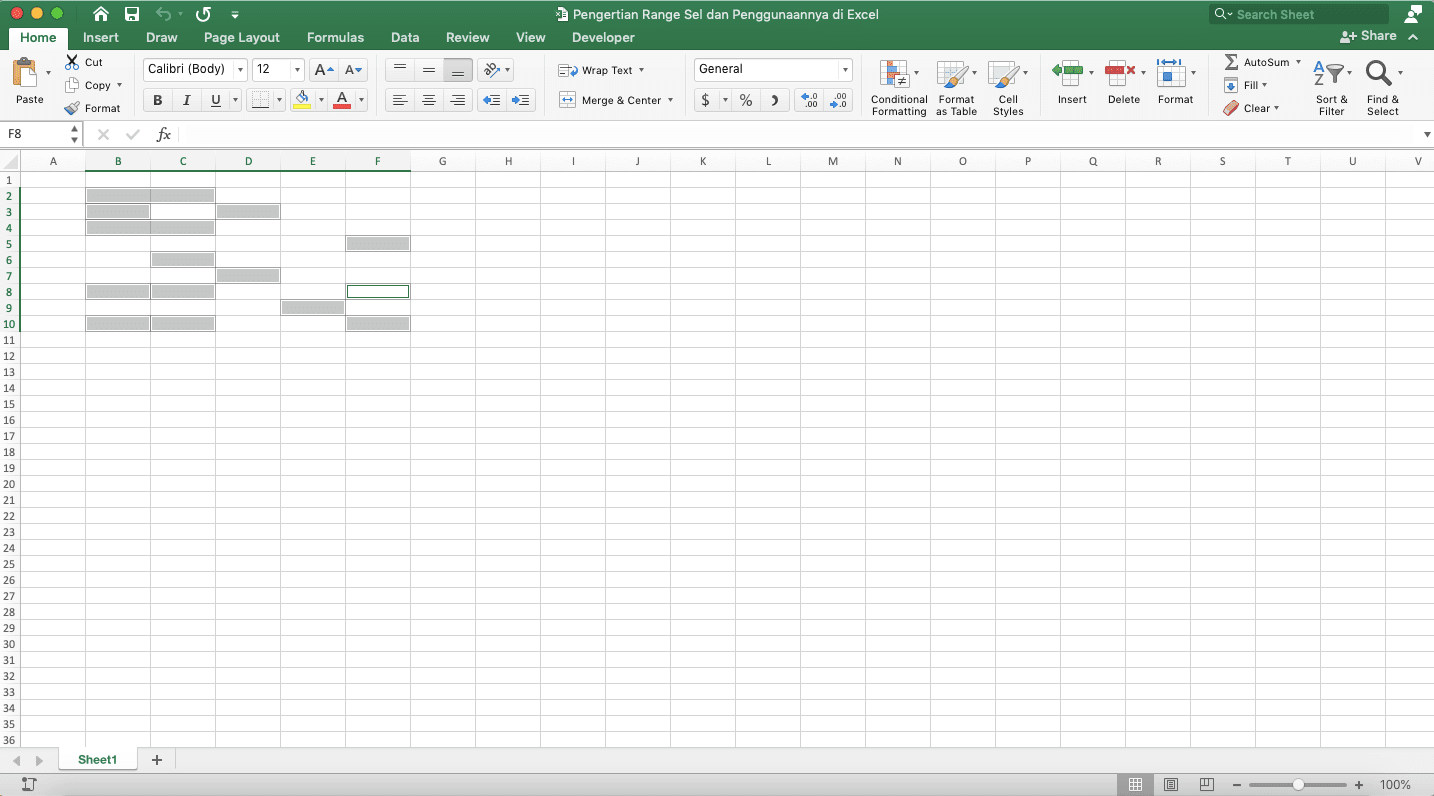Toggle Bold formatting
1434x796 pixels.
click(157, 100)
